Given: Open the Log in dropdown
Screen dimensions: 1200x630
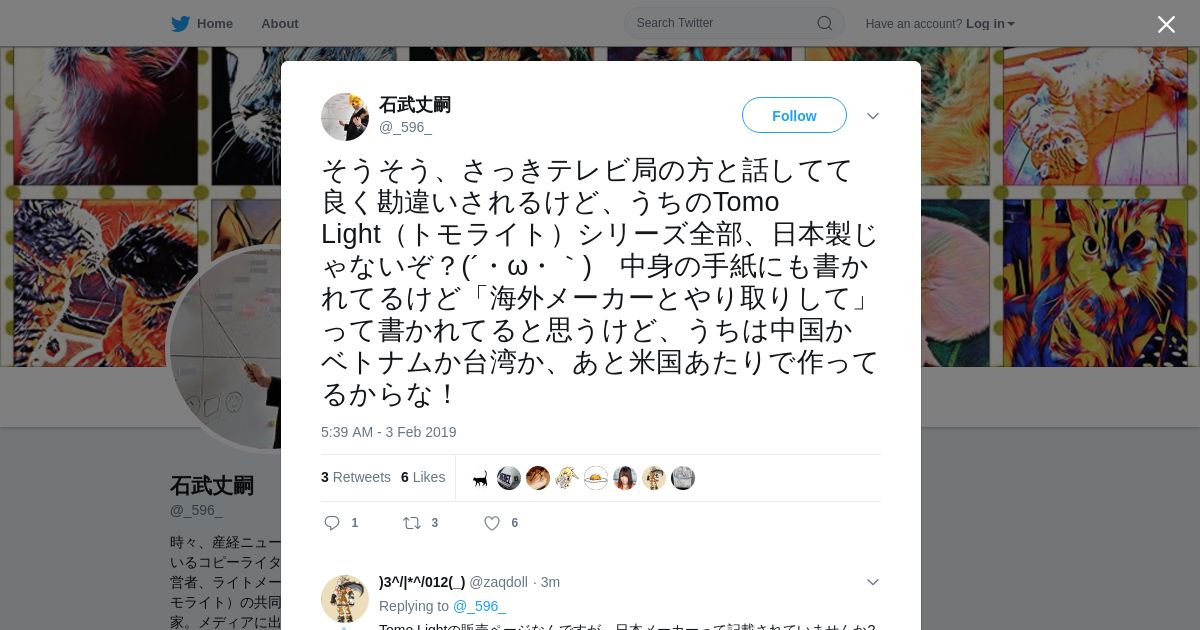Looking at the screenshot, I should click(x=990, y=23).
